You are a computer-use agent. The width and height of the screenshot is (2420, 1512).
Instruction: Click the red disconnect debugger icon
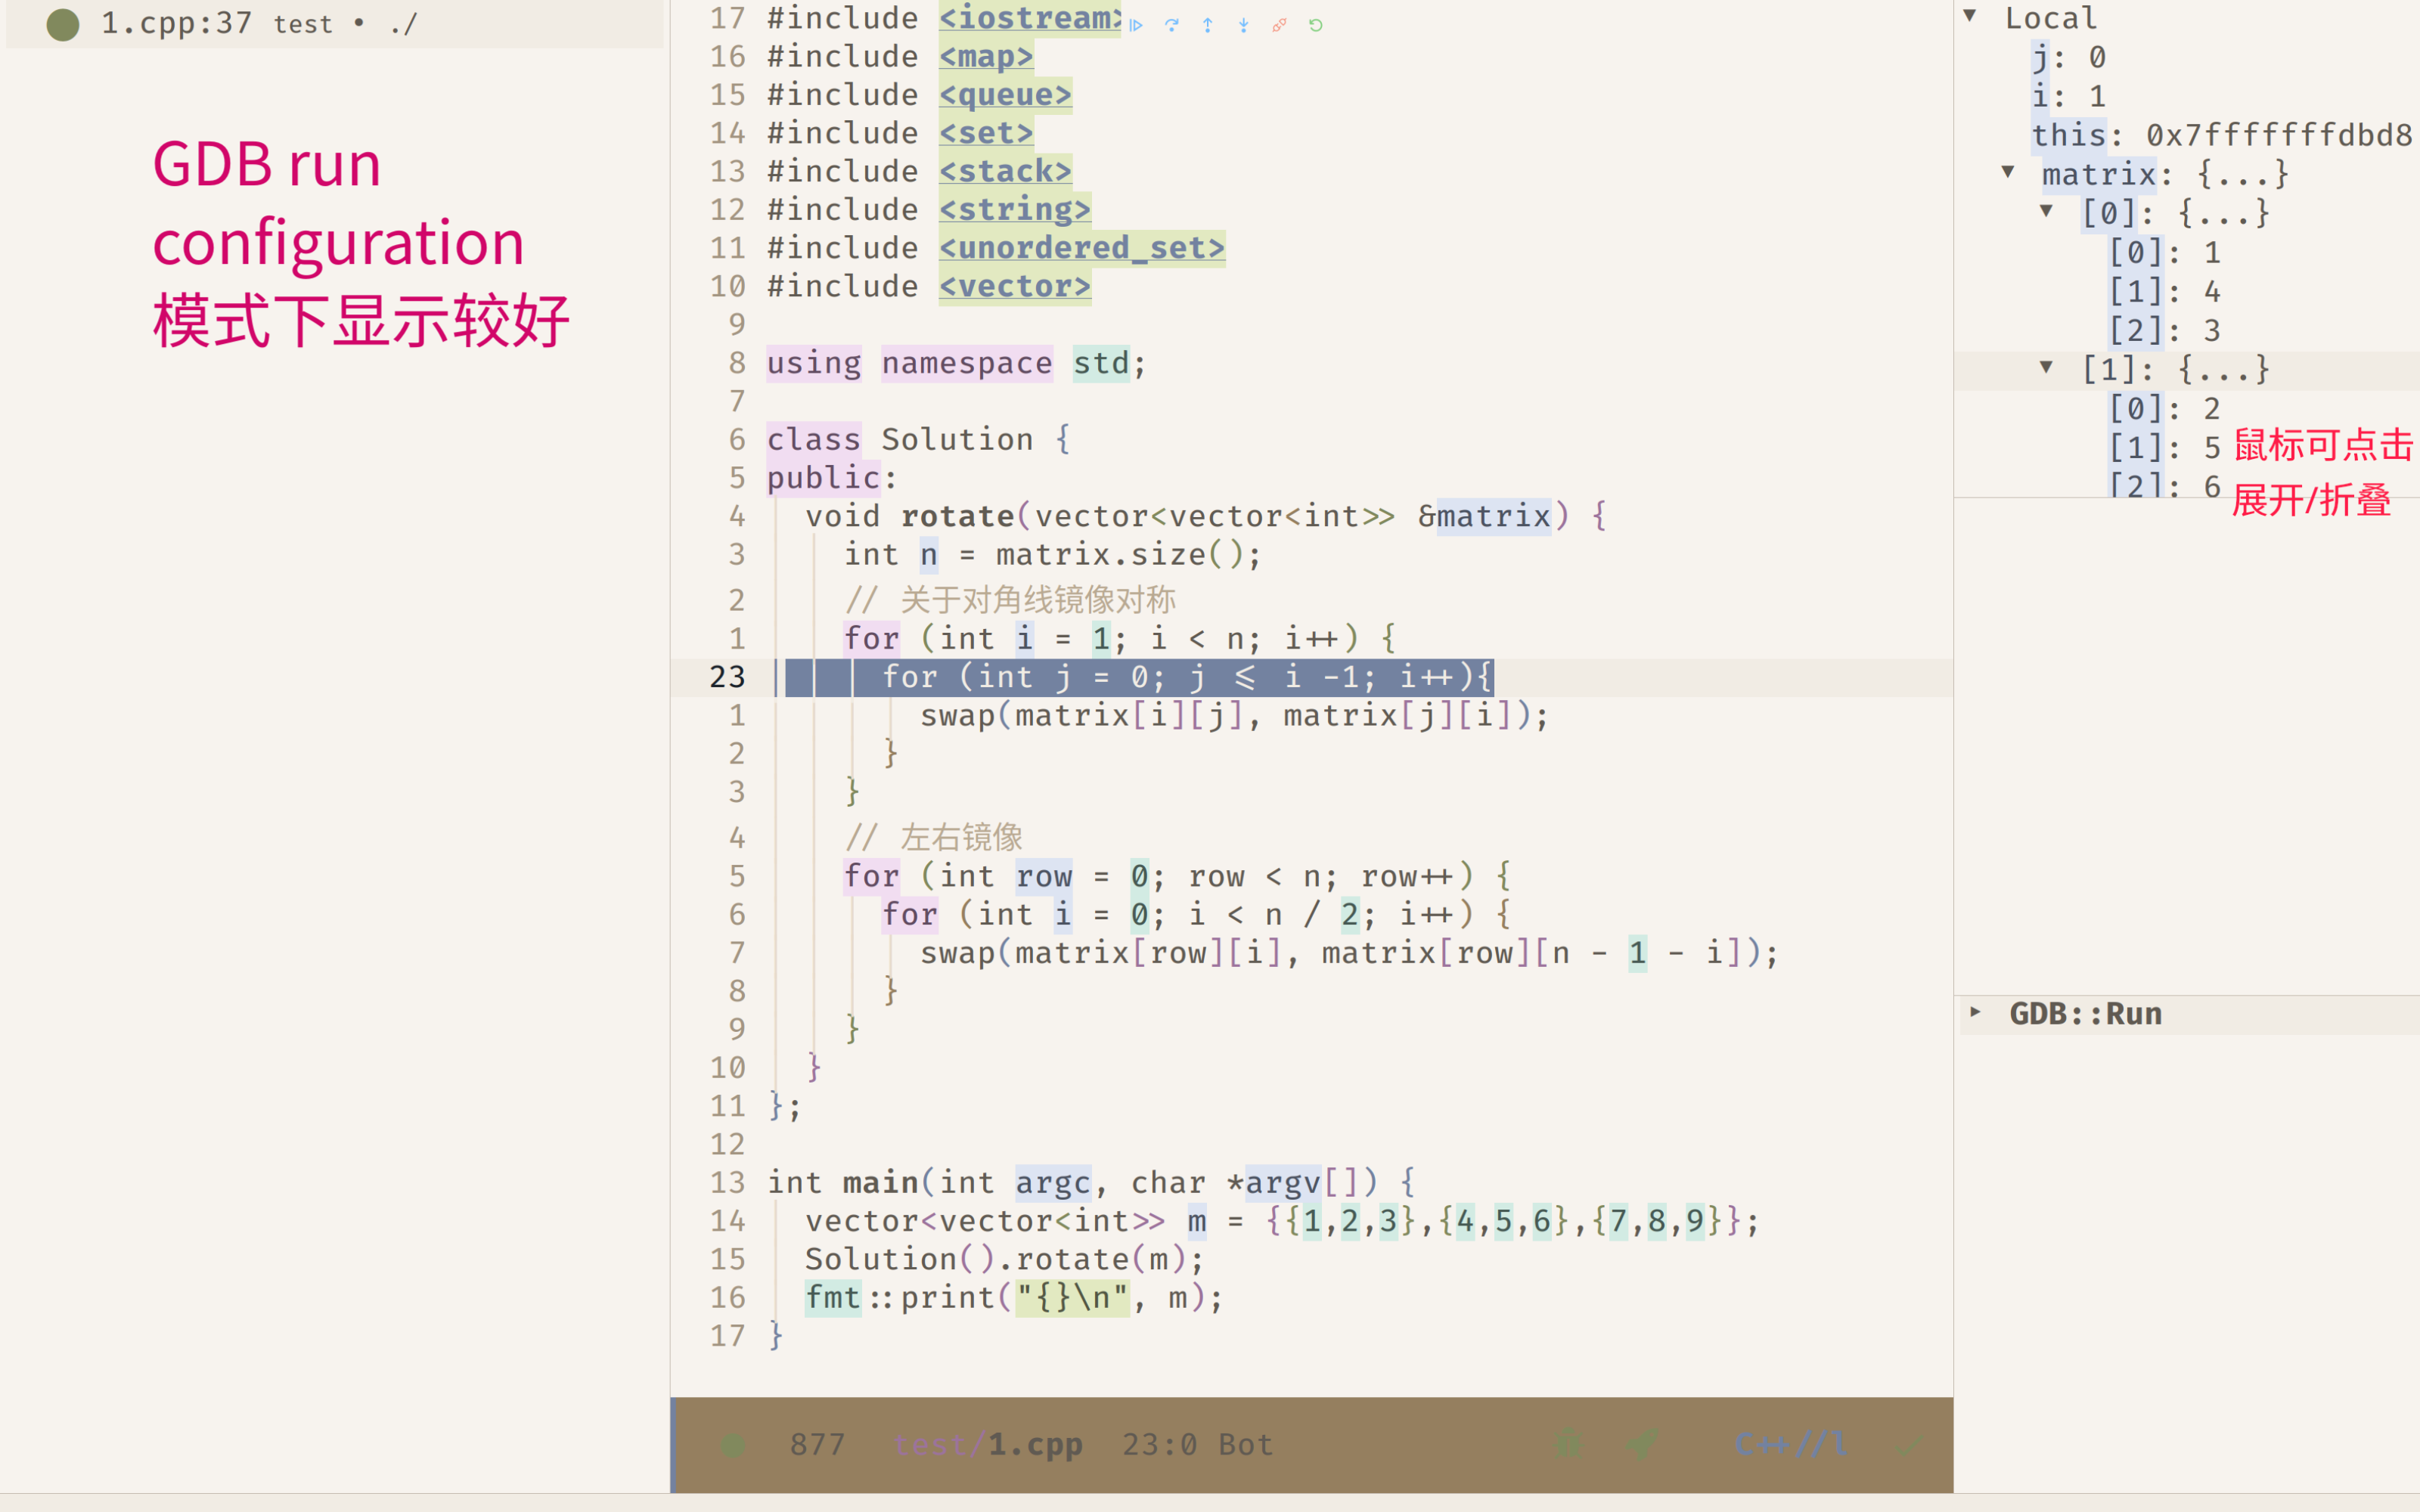1280,25
